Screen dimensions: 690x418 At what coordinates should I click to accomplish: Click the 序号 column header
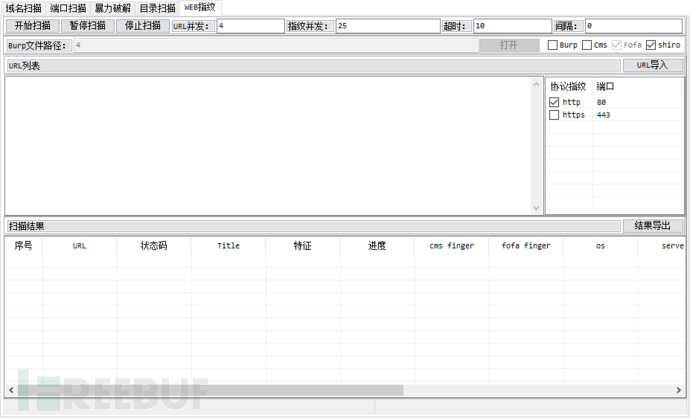(23, 246)
